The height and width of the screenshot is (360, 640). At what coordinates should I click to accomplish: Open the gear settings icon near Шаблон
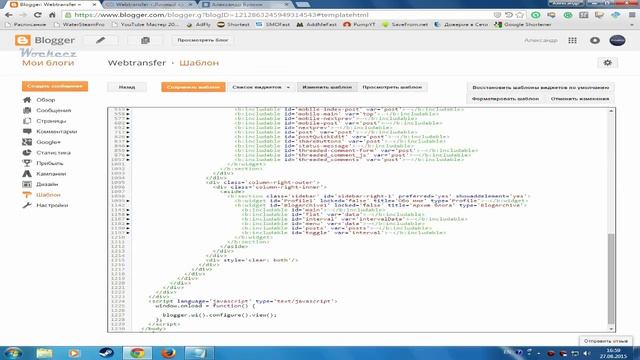point(607,63)
